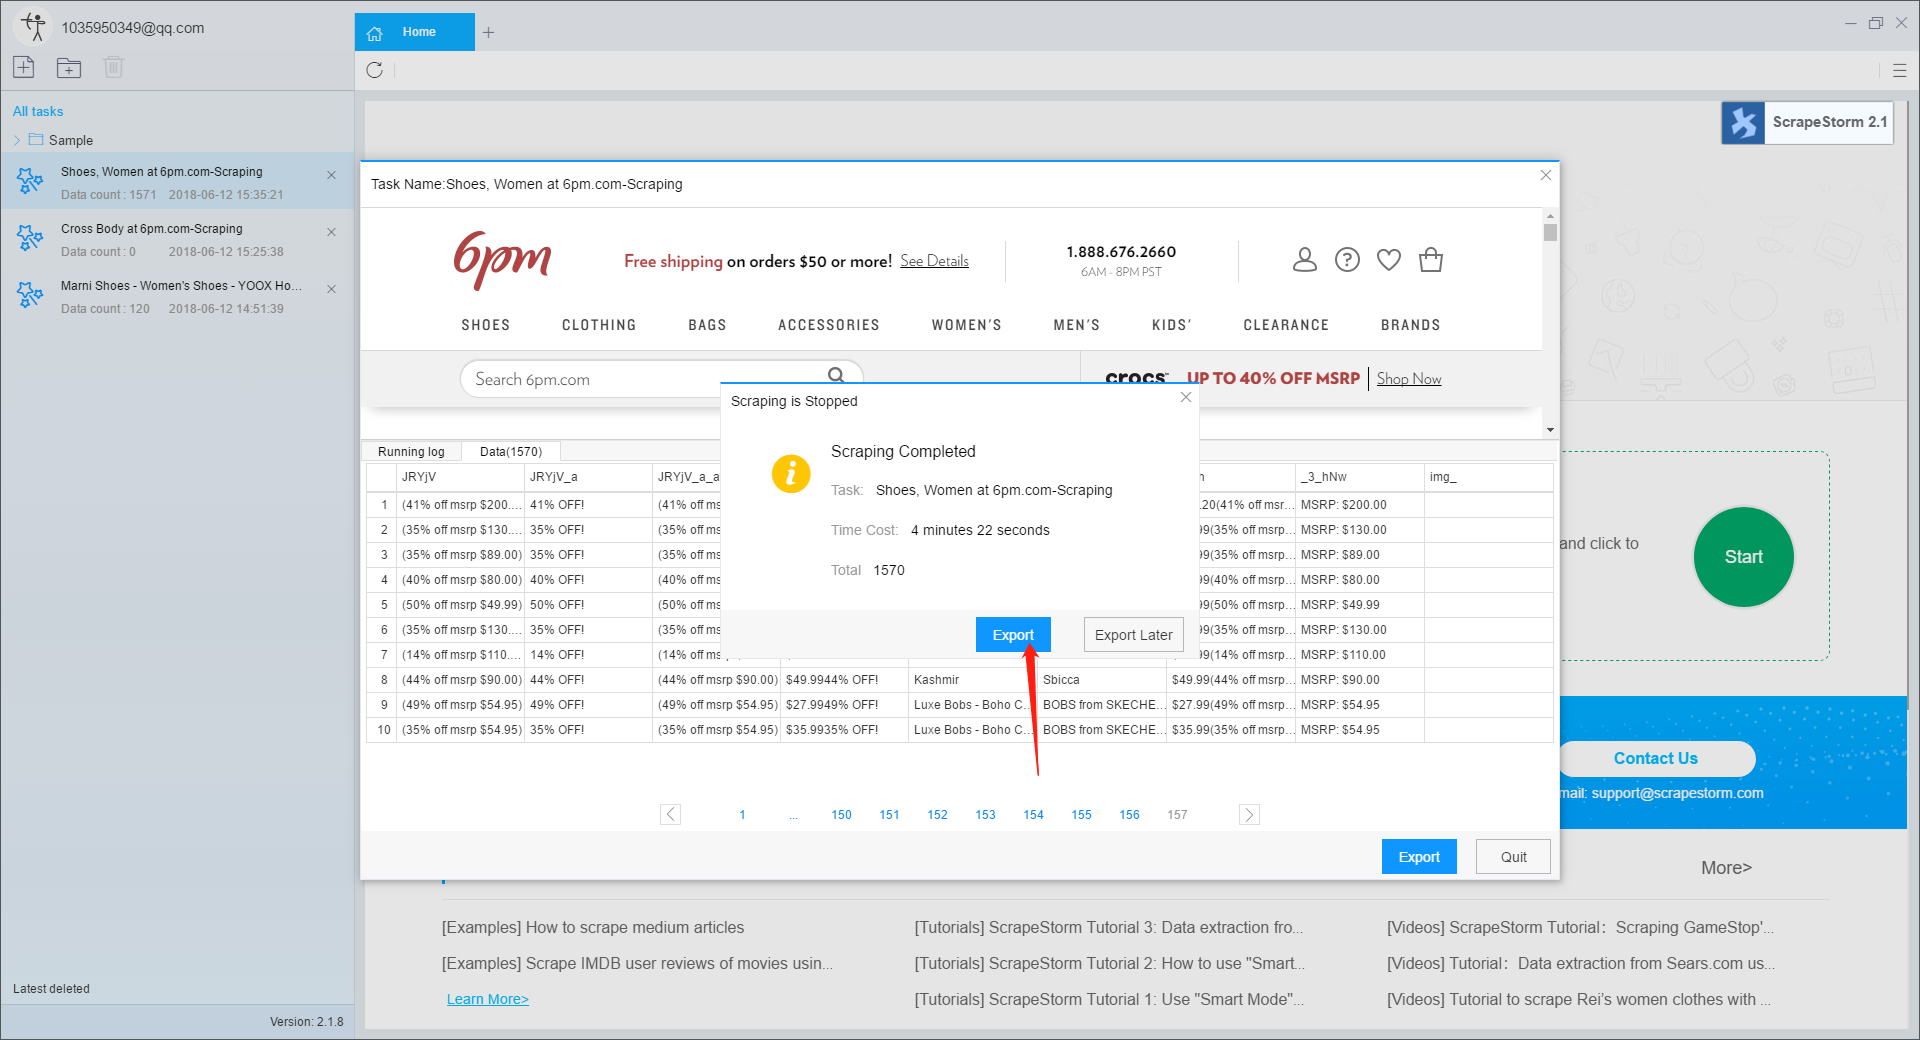
Task: Click the Contact Us button
Action: (x=1655, y=758)
